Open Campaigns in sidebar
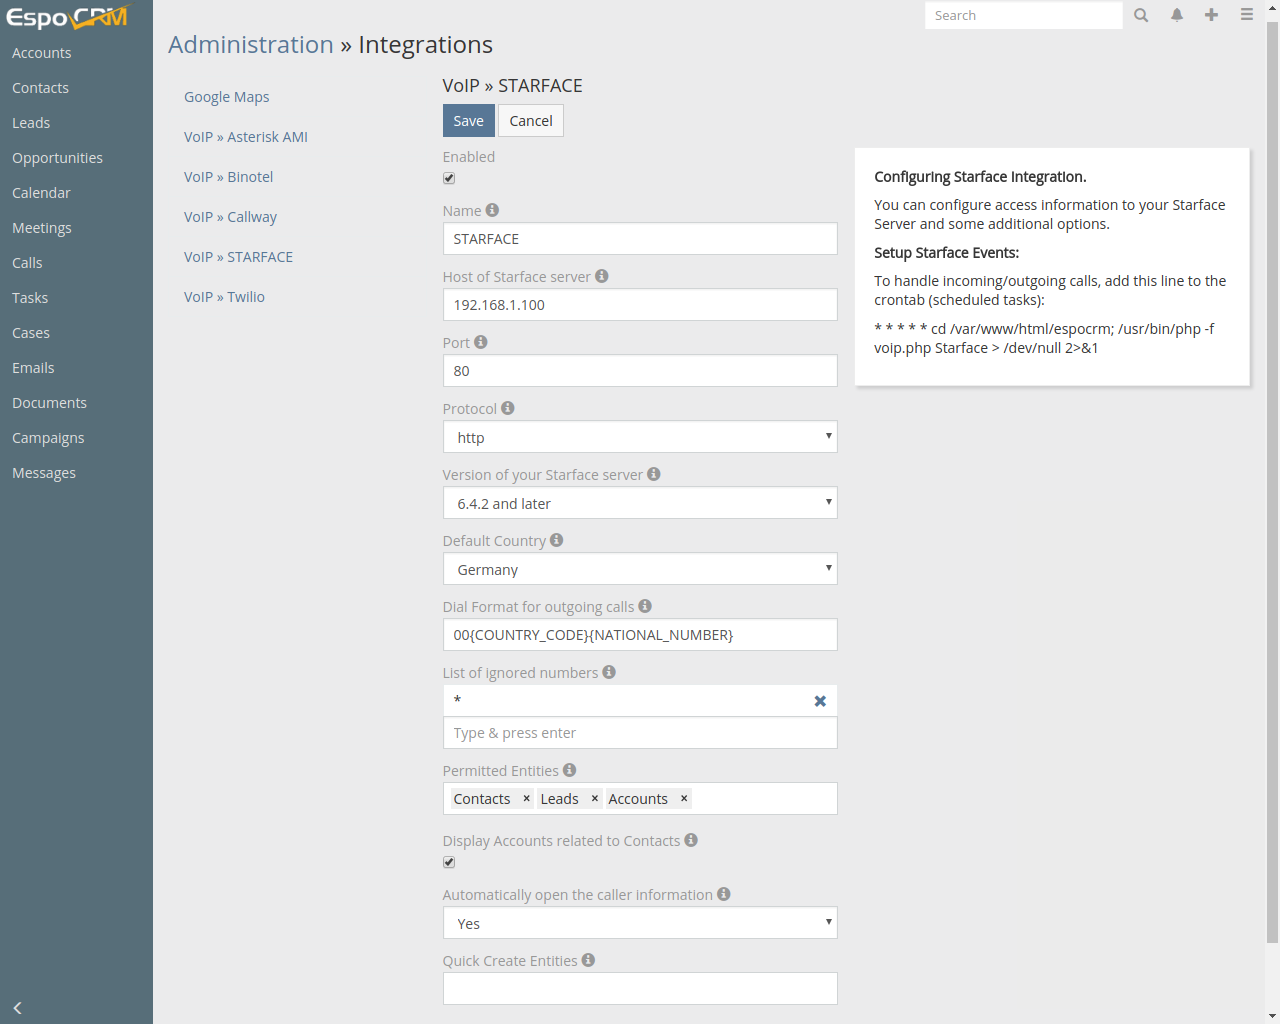 [48, 438]
